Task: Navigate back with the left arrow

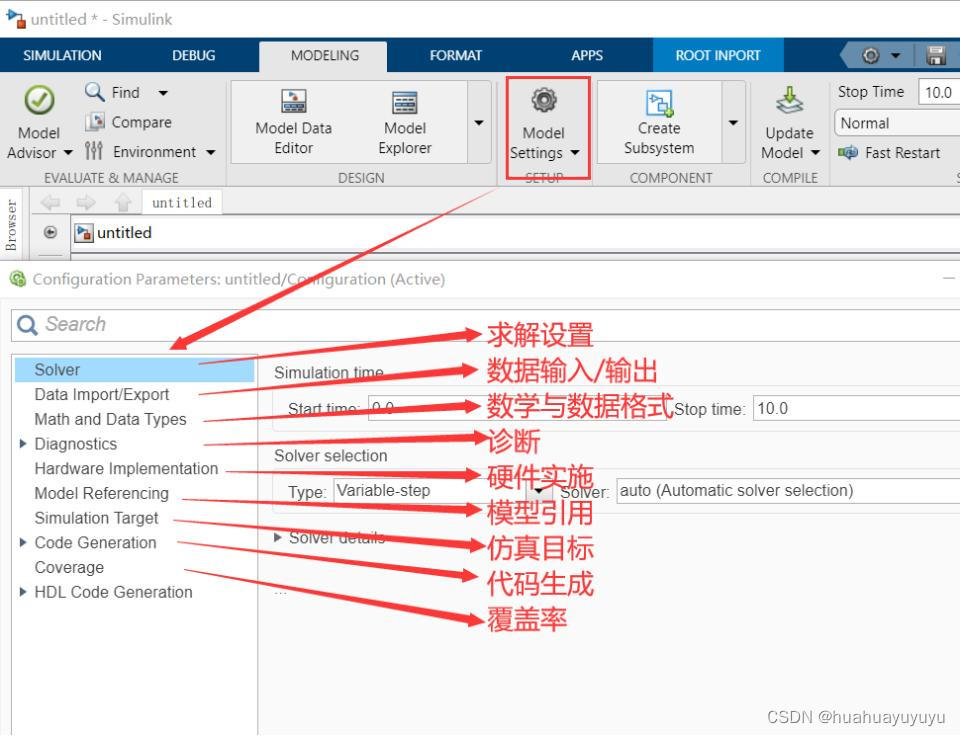Action: click(x=50, y=202)
